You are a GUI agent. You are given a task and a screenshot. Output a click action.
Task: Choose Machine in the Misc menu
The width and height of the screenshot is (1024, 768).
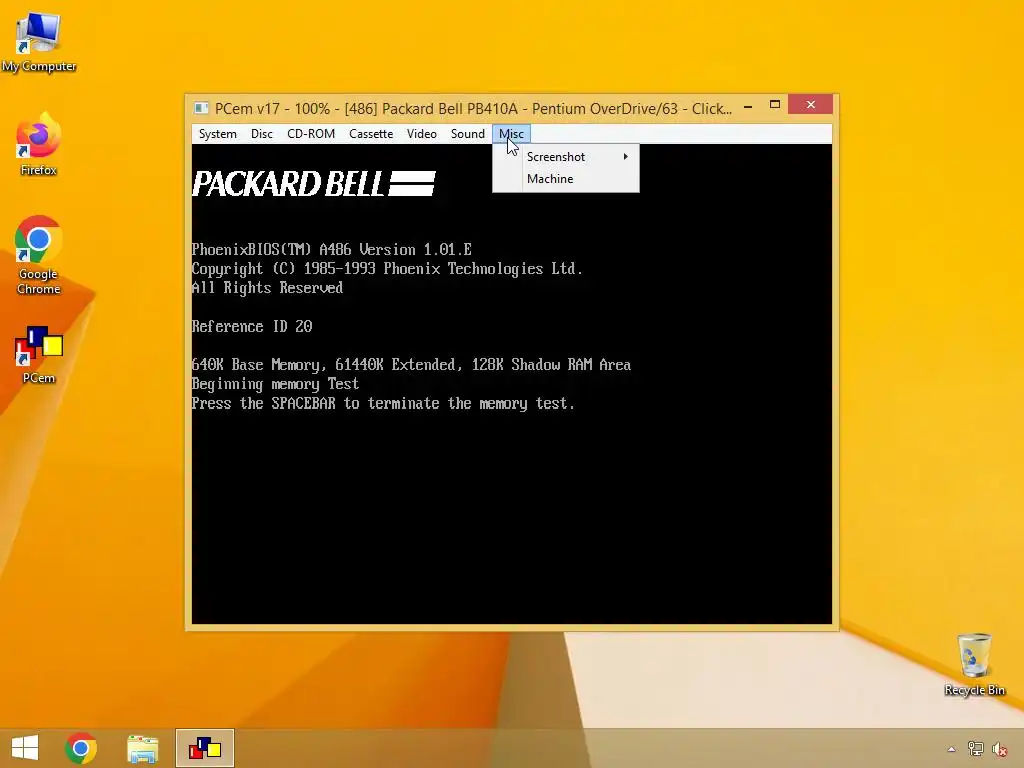point(566,179)
